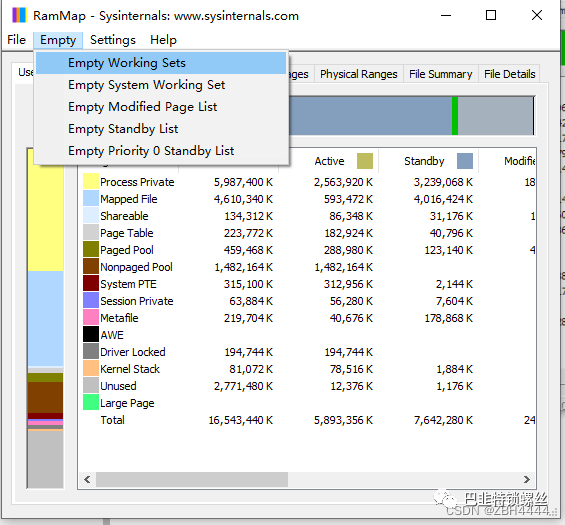Click the AWE black swatch

pos(91,334)
